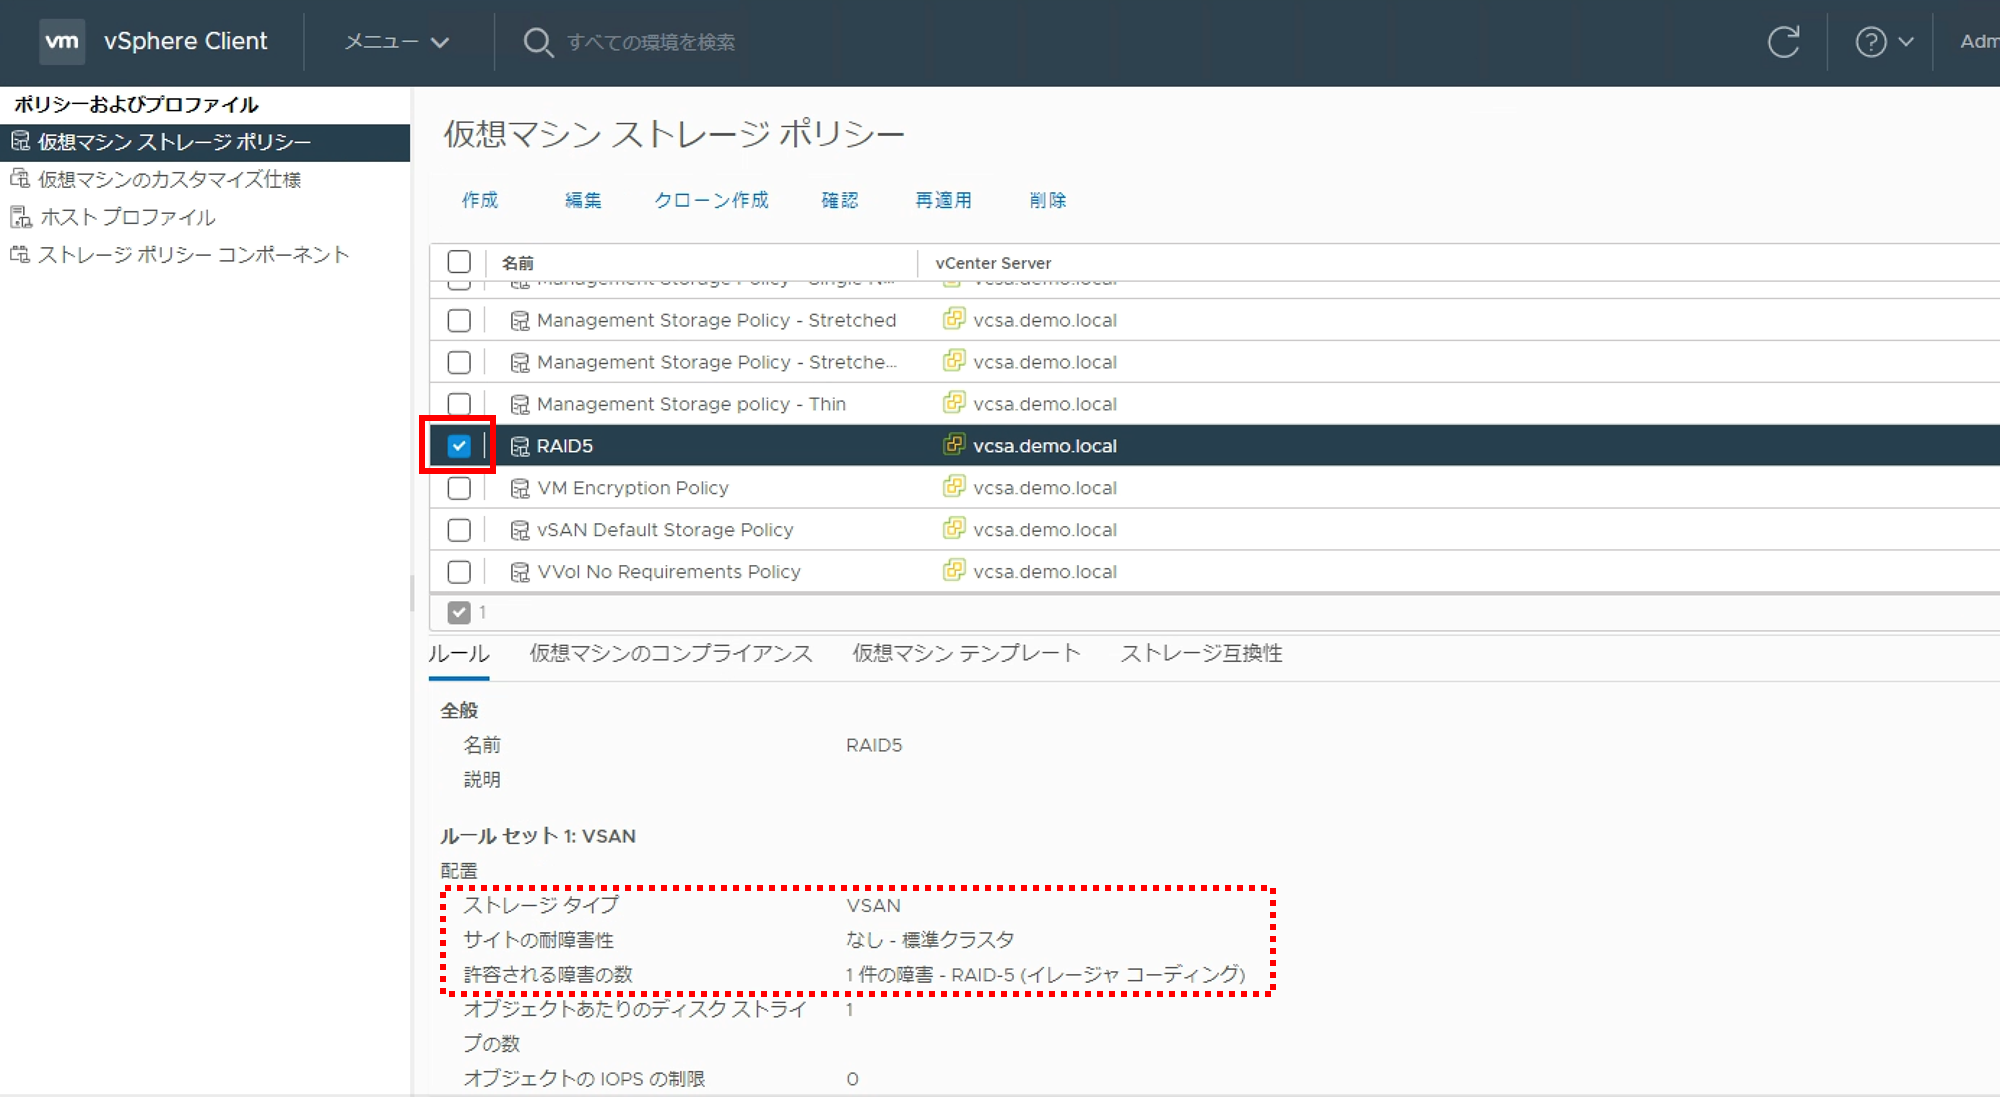Screen dimensions: 2000x1097
Task: Select the VM Encryption Policy row name
Action: click(x=632, y=488)
